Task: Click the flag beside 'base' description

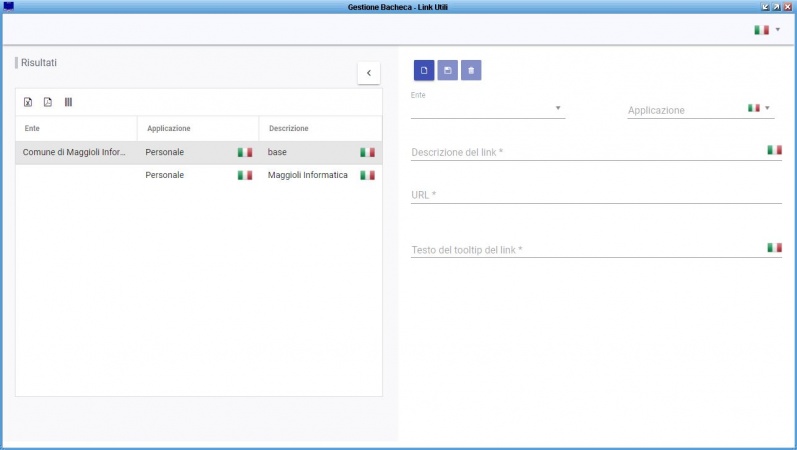Action: 367,152
